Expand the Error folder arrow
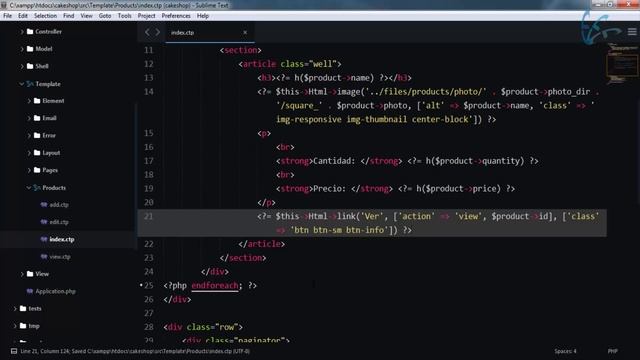This screenshot has width=640, height=360. pyautogui.click(x=29, y=136)
